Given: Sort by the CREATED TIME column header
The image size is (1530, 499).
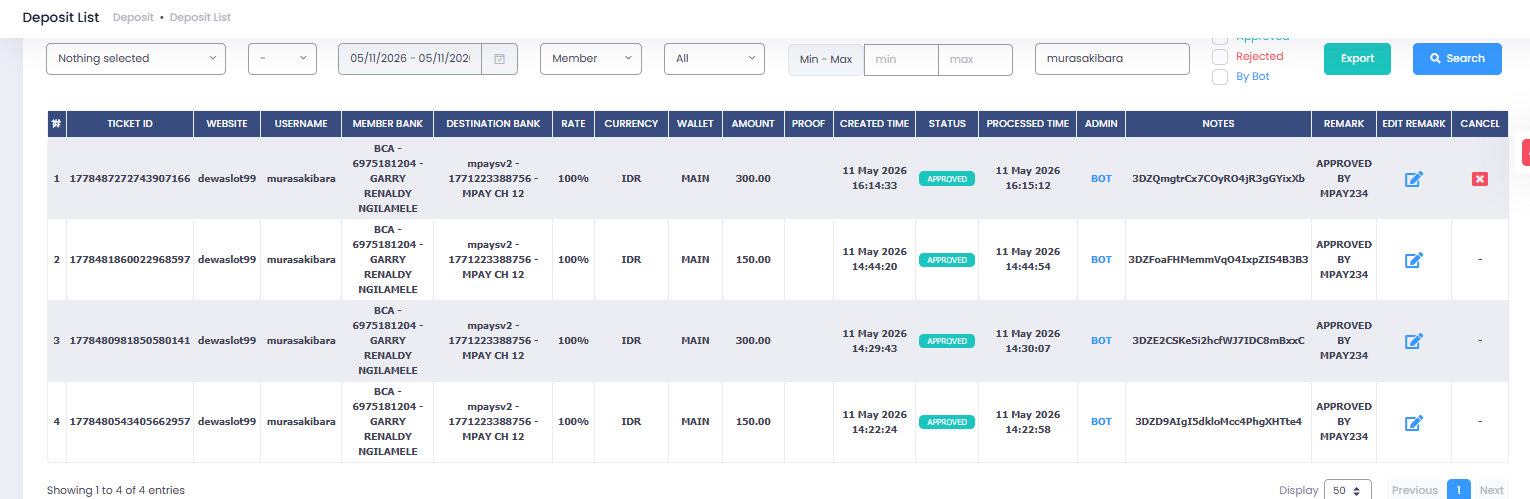Looking at the screenshot, I should pos(874,124).
